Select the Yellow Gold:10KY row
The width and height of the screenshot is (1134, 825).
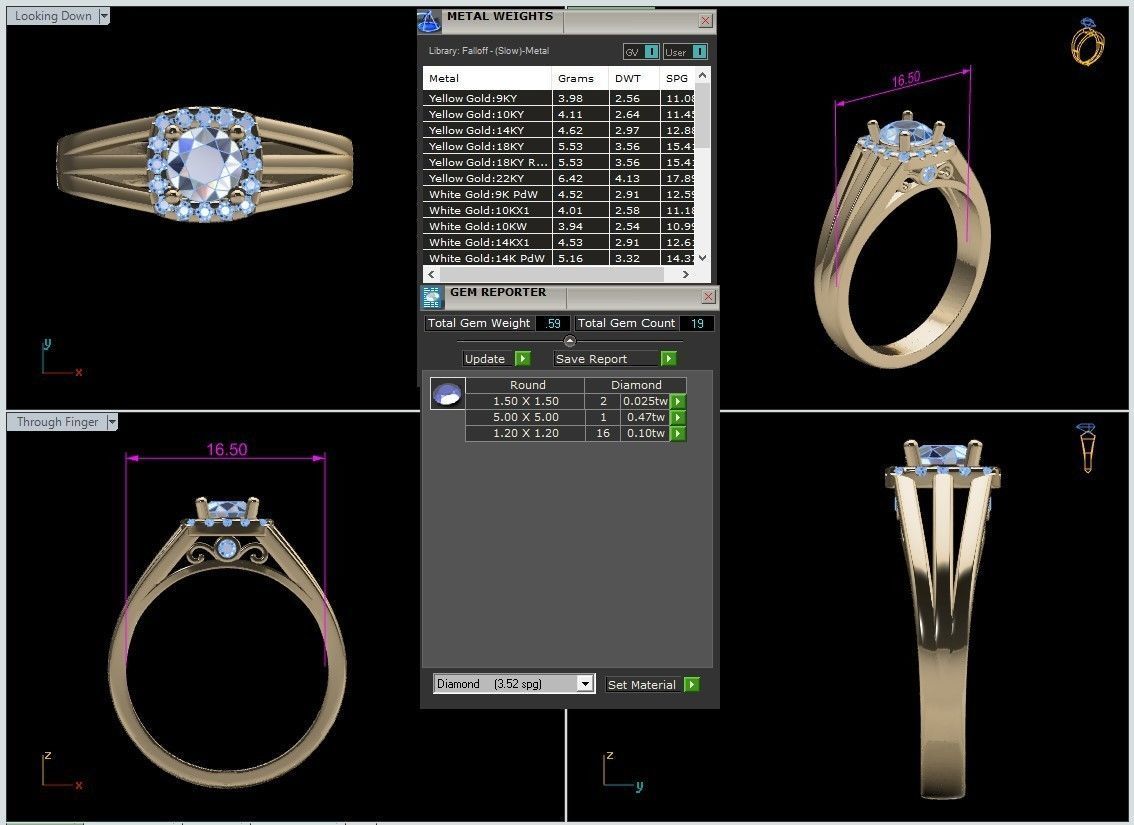(x=558, y=114)
